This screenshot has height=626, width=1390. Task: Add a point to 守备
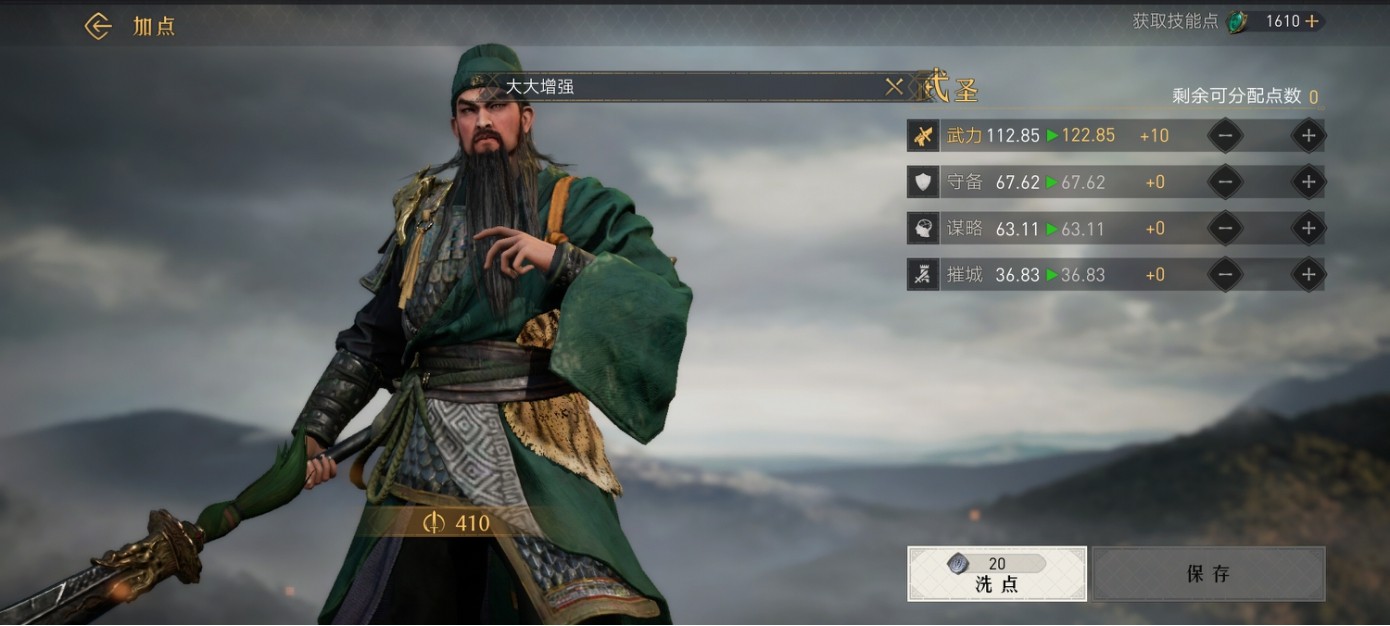coord(1308,182)
